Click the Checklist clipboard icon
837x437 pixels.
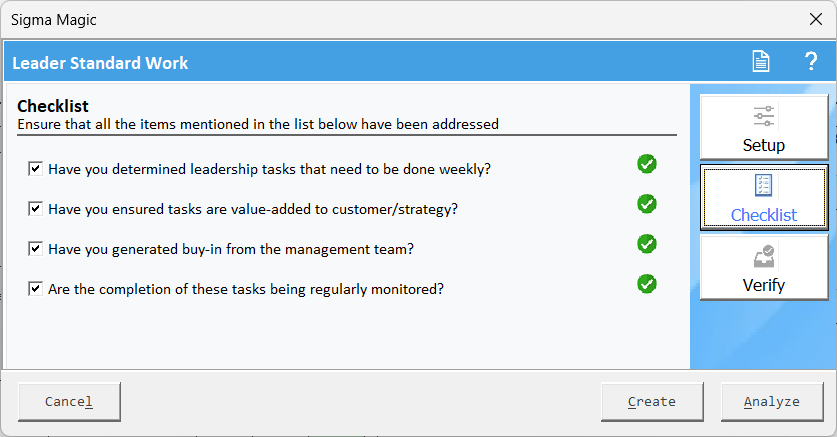[763, 185]
